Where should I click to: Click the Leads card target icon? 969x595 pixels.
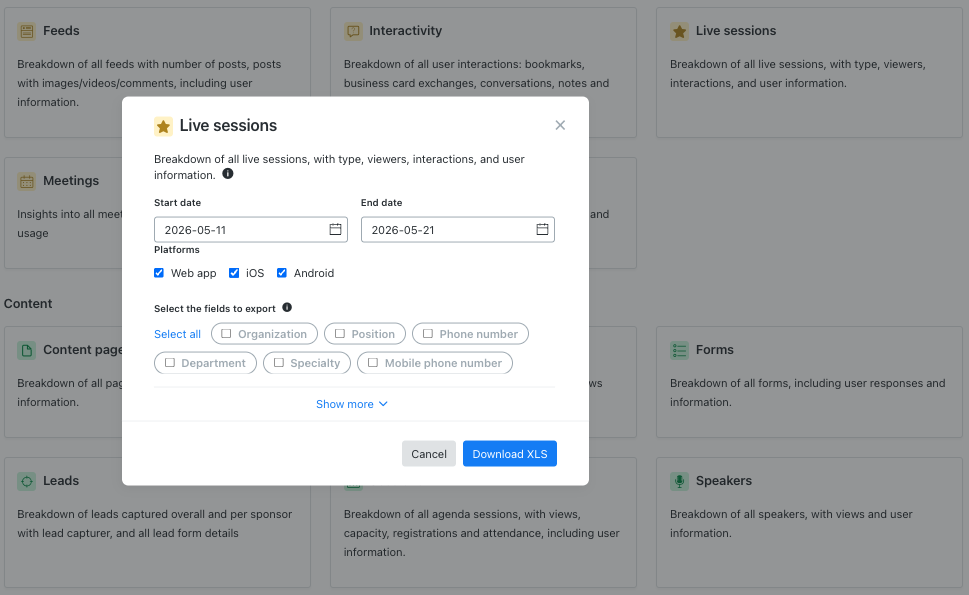coord(27,481)
